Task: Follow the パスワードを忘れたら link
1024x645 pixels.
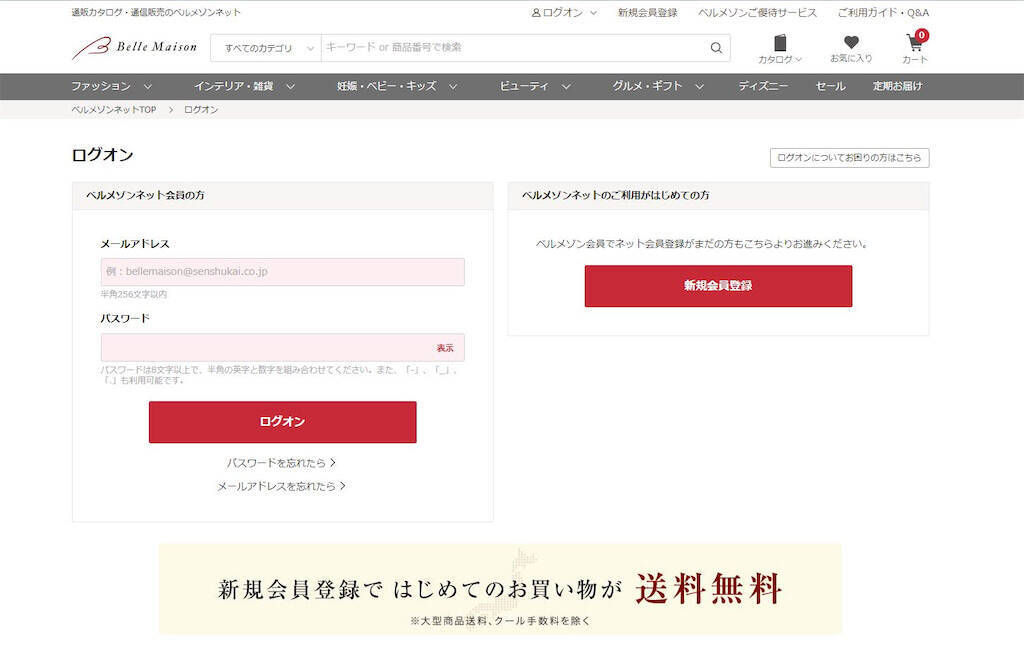Action: tap(281, 463)
